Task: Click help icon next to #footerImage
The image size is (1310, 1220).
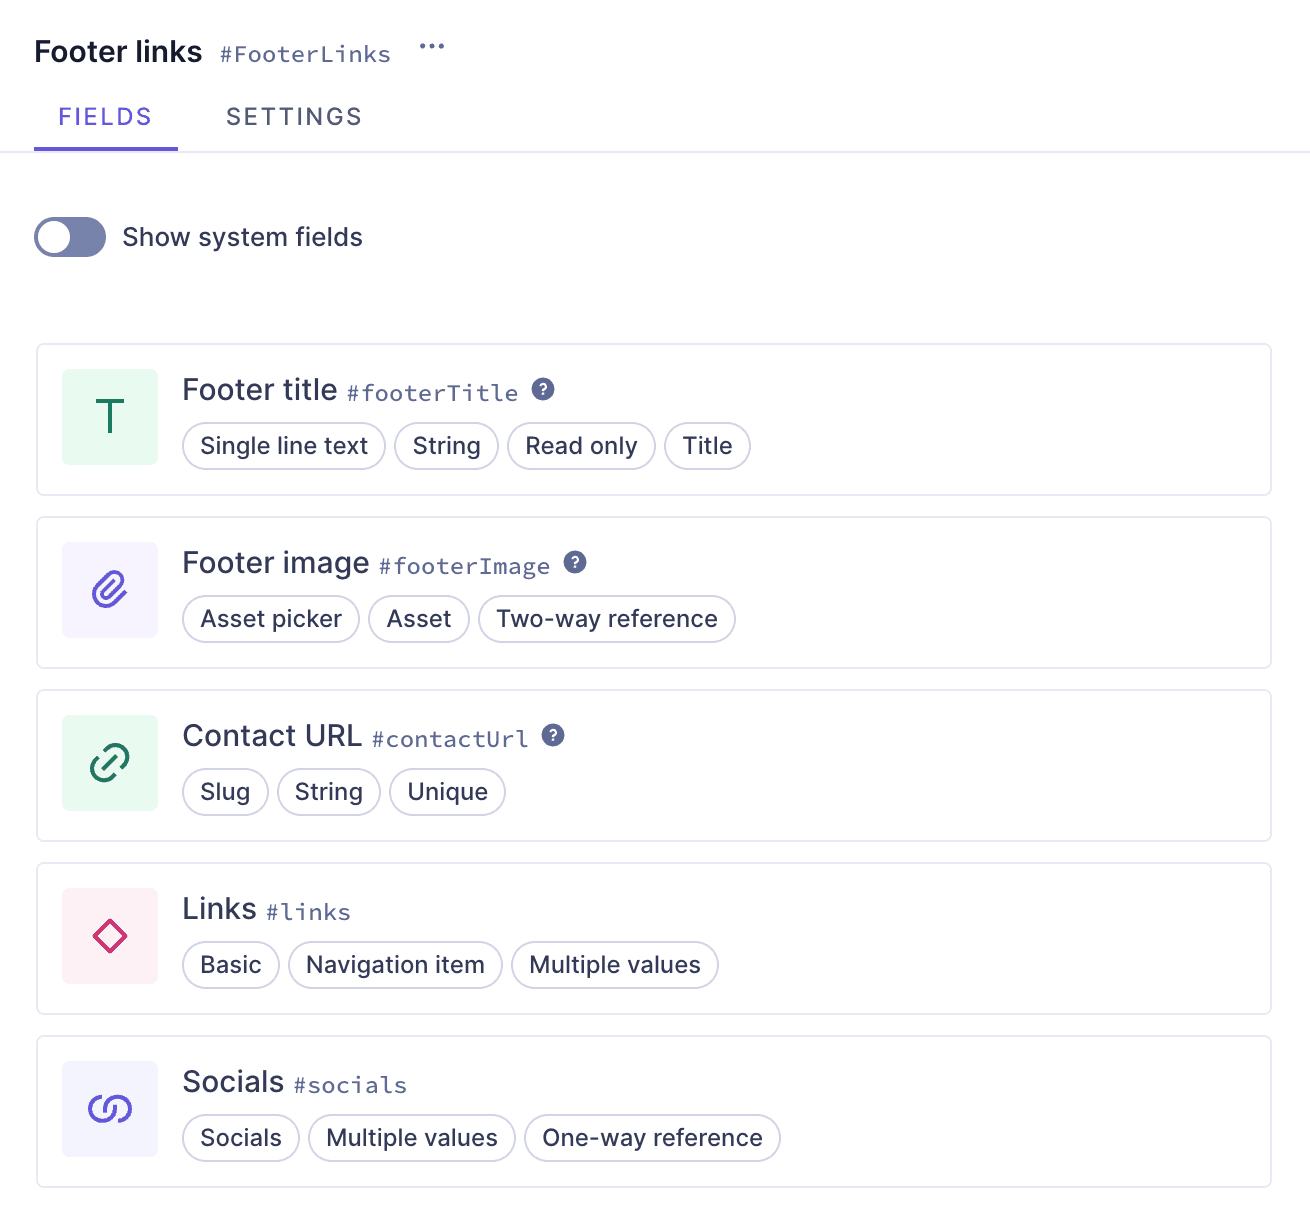Action: (575, 562)
